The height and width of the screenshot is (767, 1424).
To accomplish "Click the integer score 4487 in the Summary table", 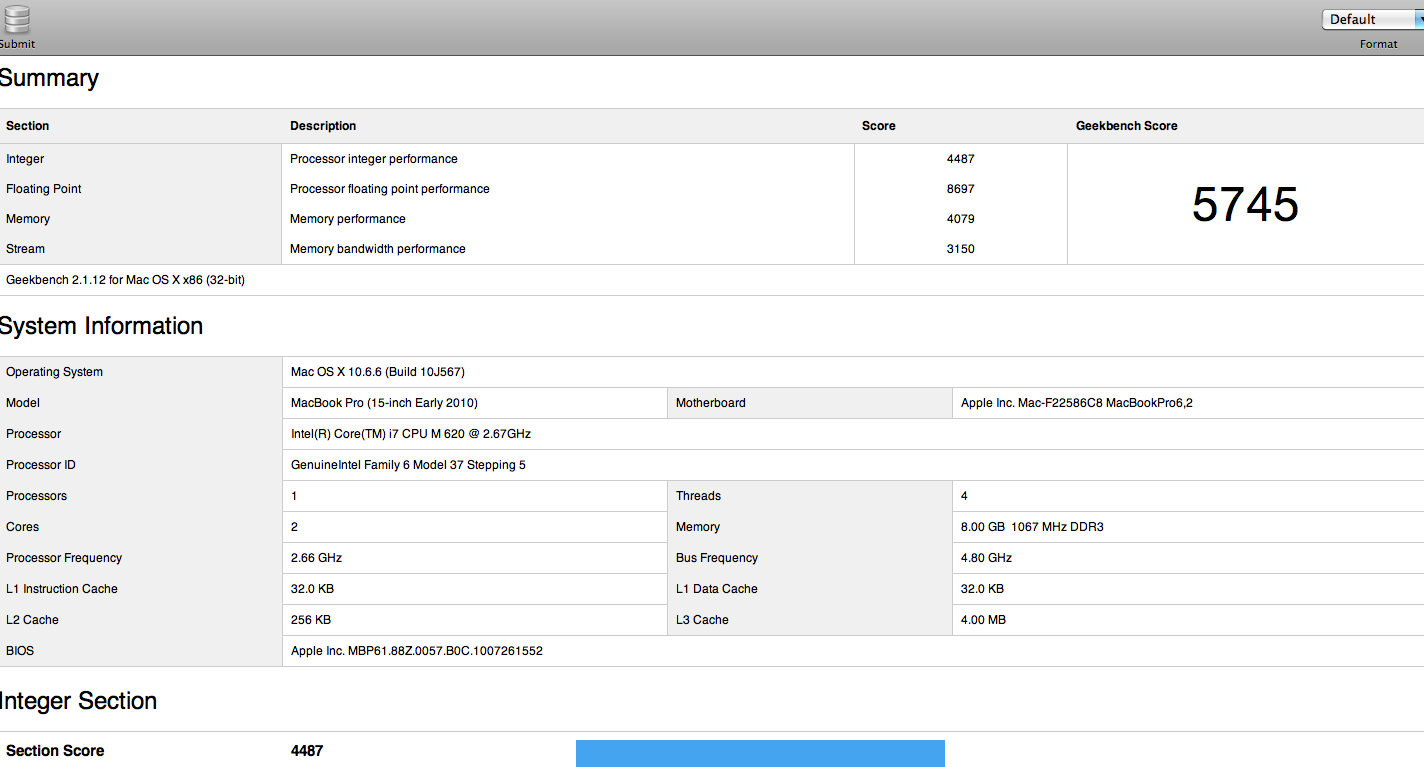I will click(x=961, y=159).
